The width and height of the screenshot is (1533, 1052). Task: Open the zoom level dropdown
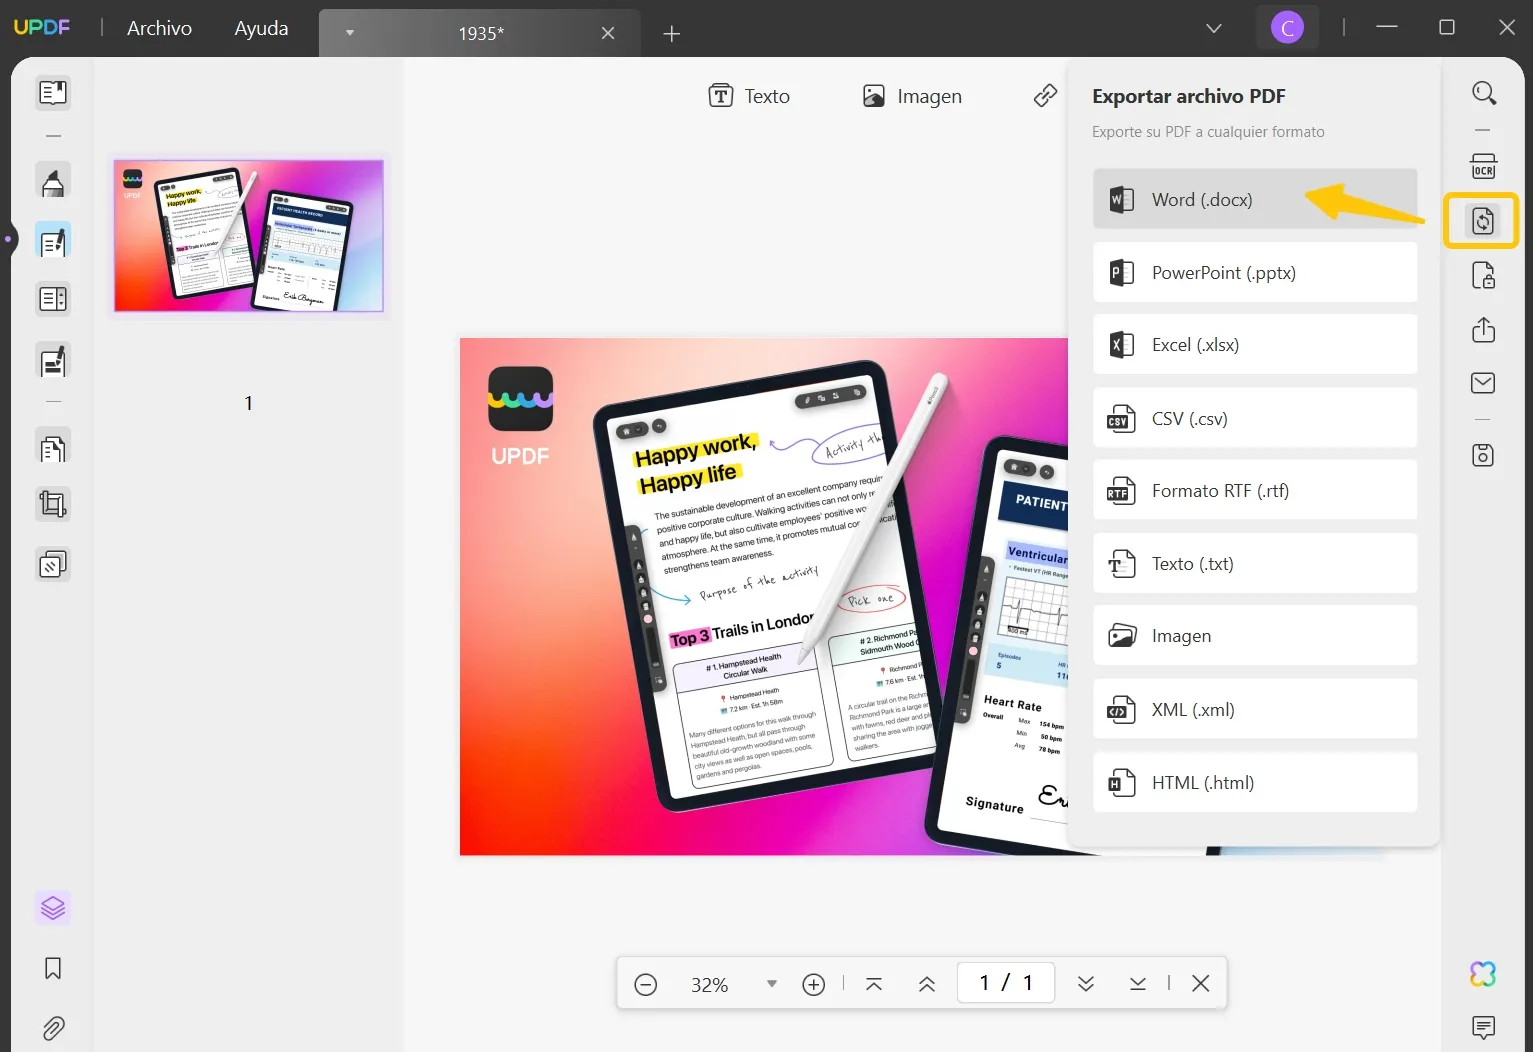pyautogui.click(x=771, y=984)
